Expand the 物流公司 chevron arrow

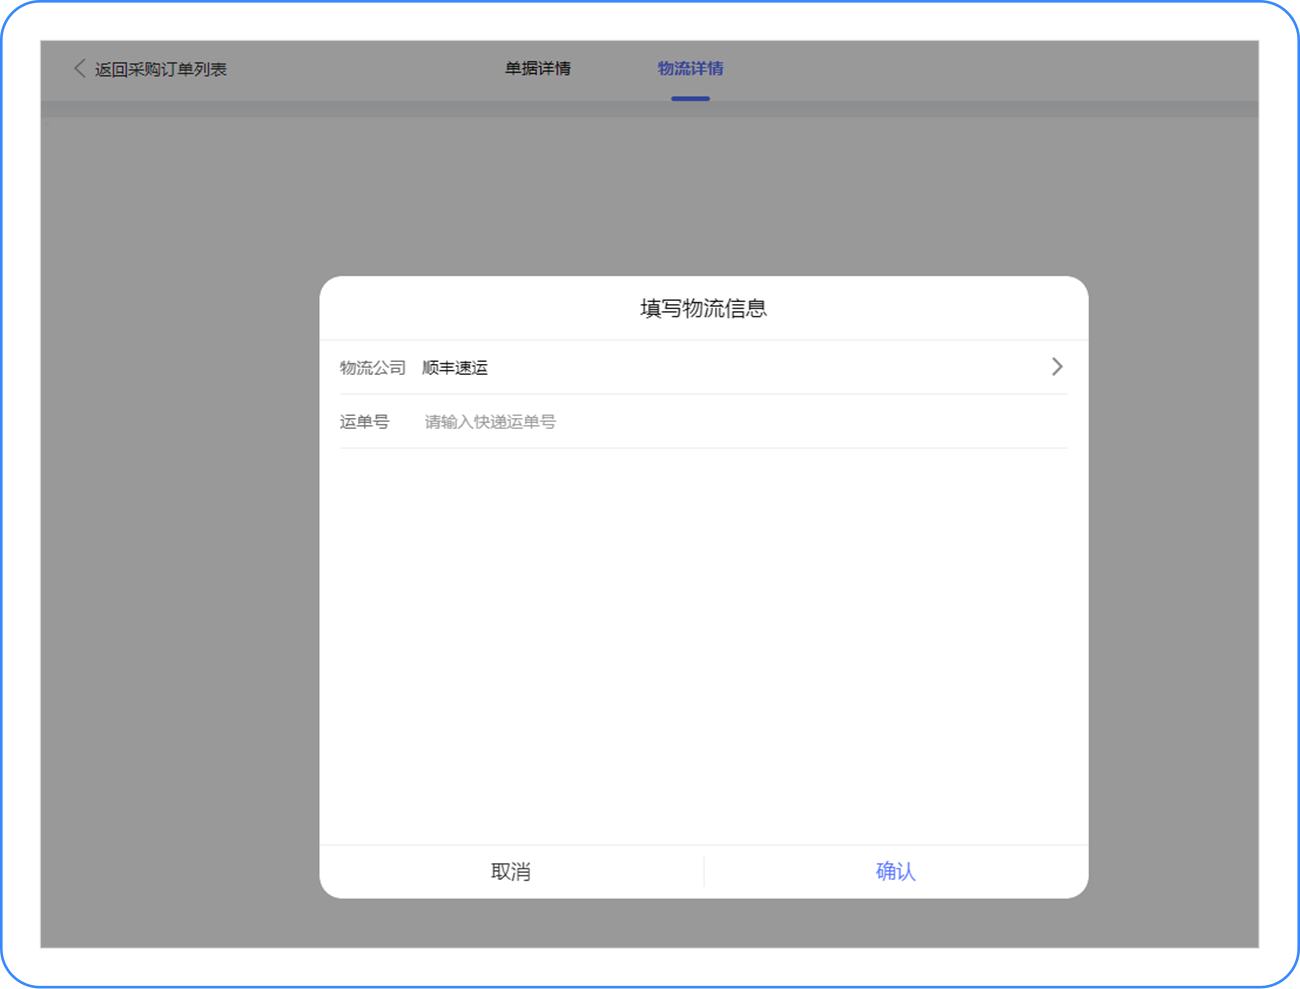(x=1057, y=367)
